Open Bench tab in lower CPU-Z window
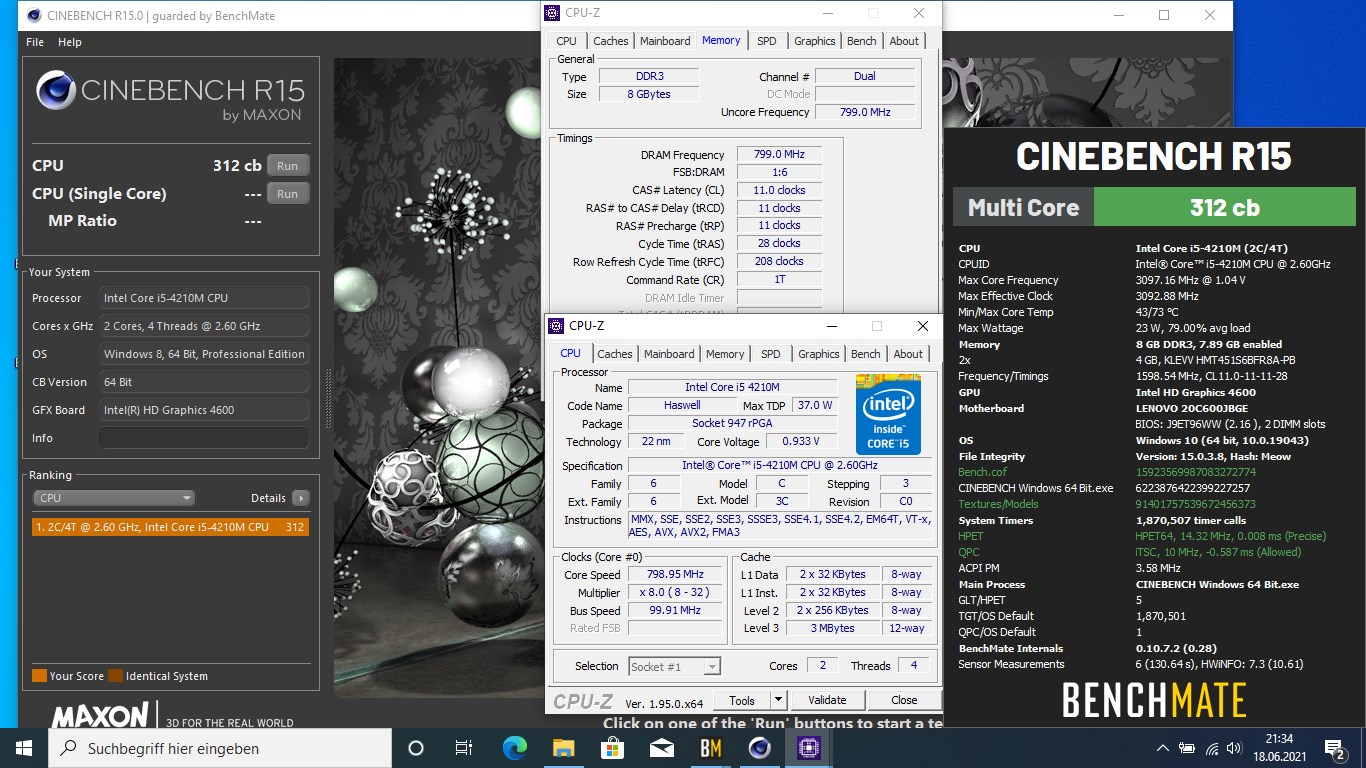The image size is (1366, 768). (x=866, y=354)
